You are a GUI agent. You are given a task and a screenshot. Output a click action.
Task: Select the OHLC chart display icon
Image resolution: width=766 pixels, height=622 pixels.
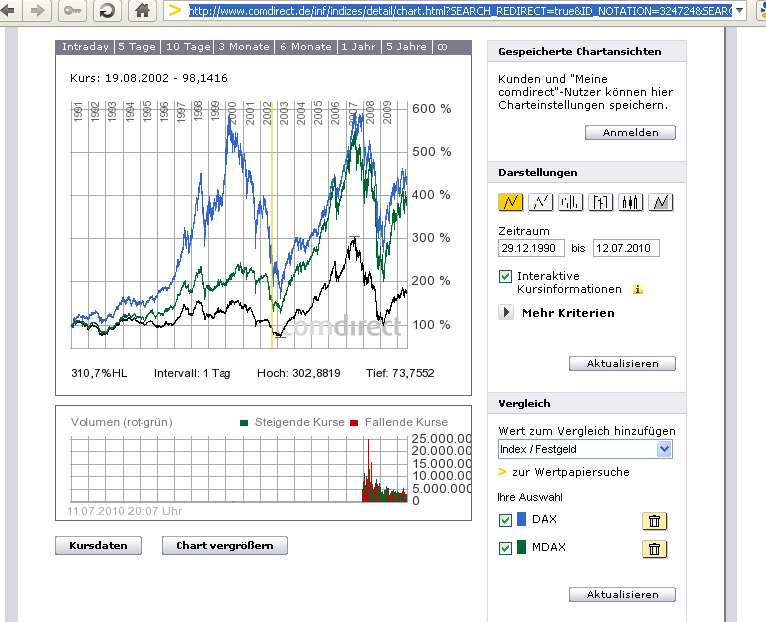pos(600,202)
